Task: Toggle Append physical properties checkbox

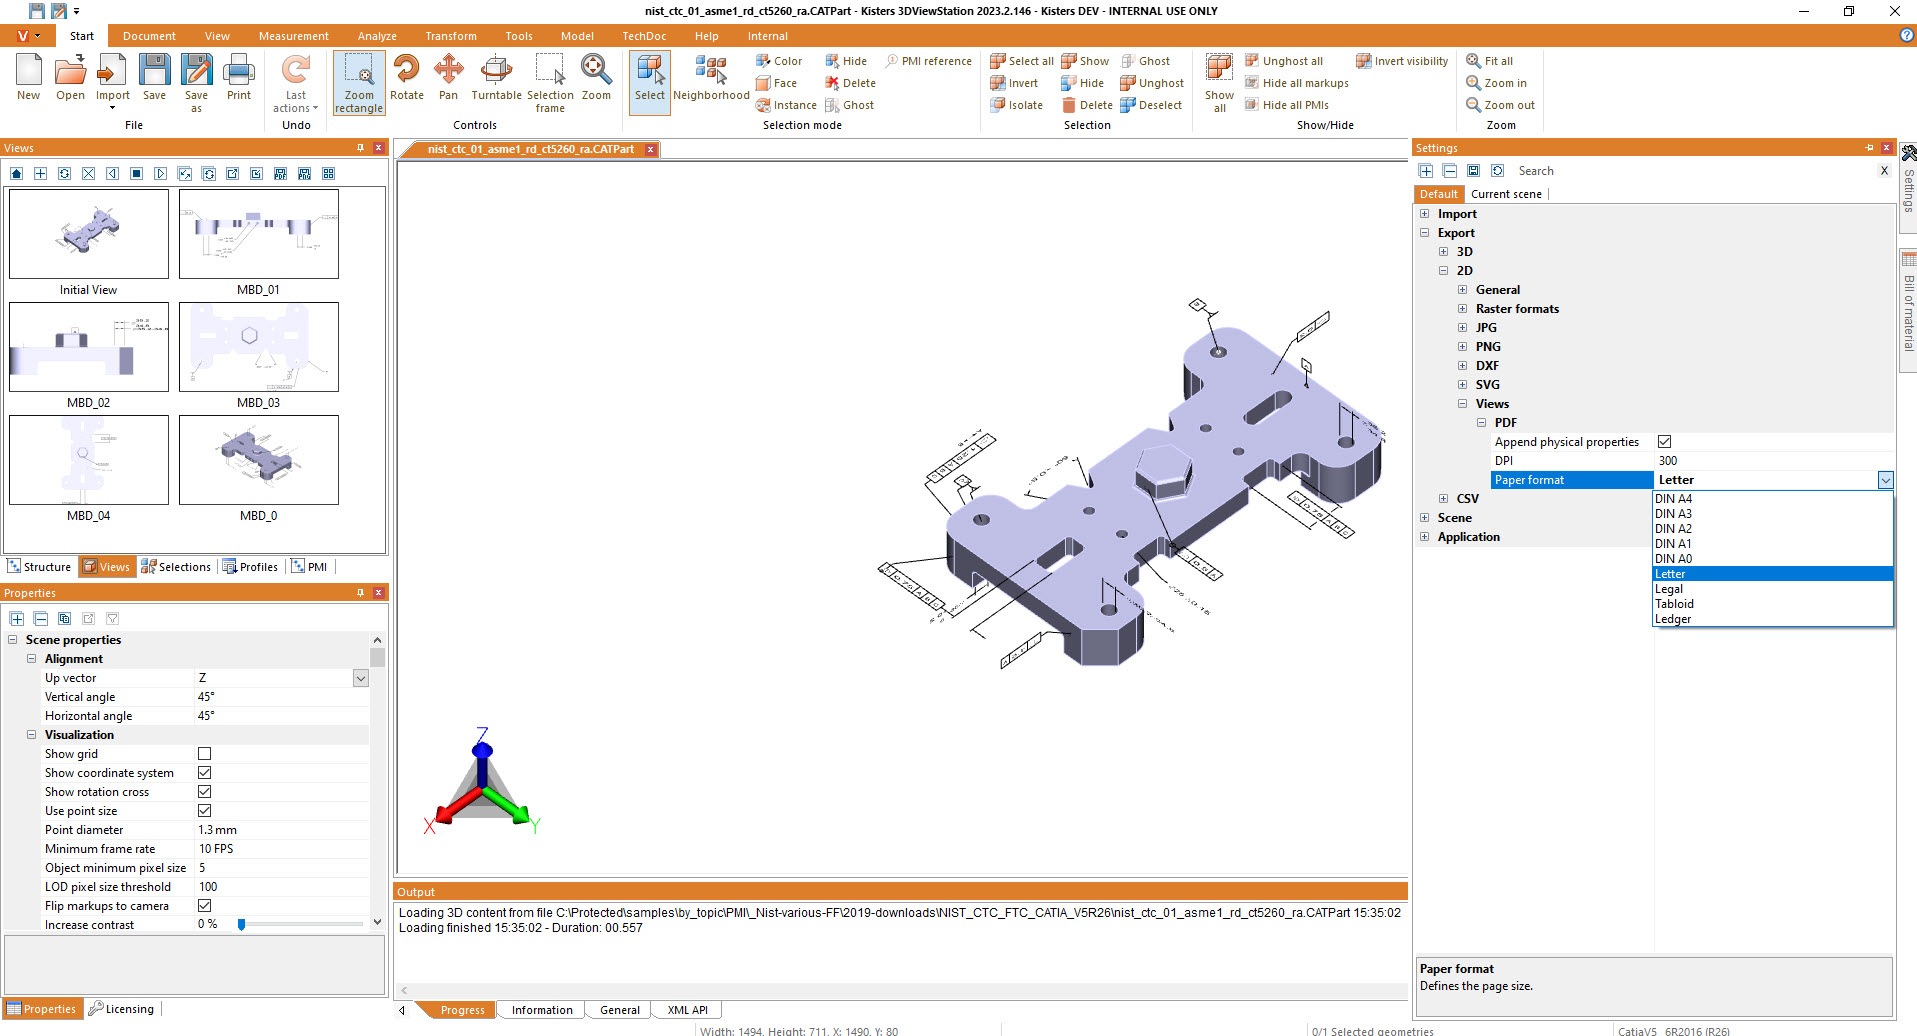Action: point(1664,442)
